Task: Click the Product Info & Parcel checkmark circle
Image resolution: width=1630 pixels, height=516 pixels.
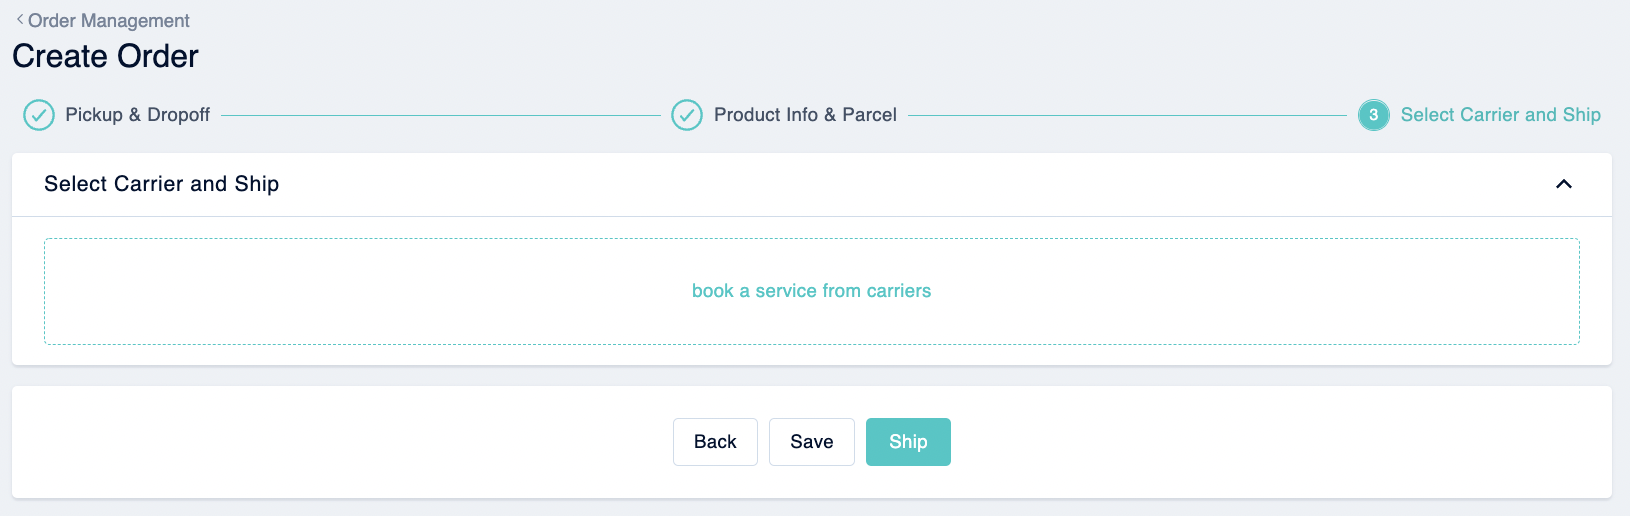Action: (x=687, y=115)
